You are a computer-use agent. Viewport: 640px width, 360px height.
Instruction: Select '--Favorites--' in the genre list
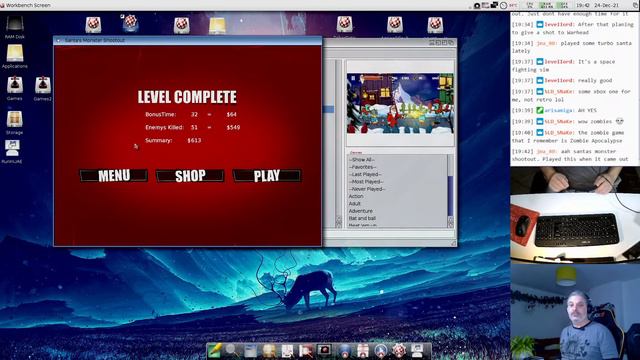362,167
